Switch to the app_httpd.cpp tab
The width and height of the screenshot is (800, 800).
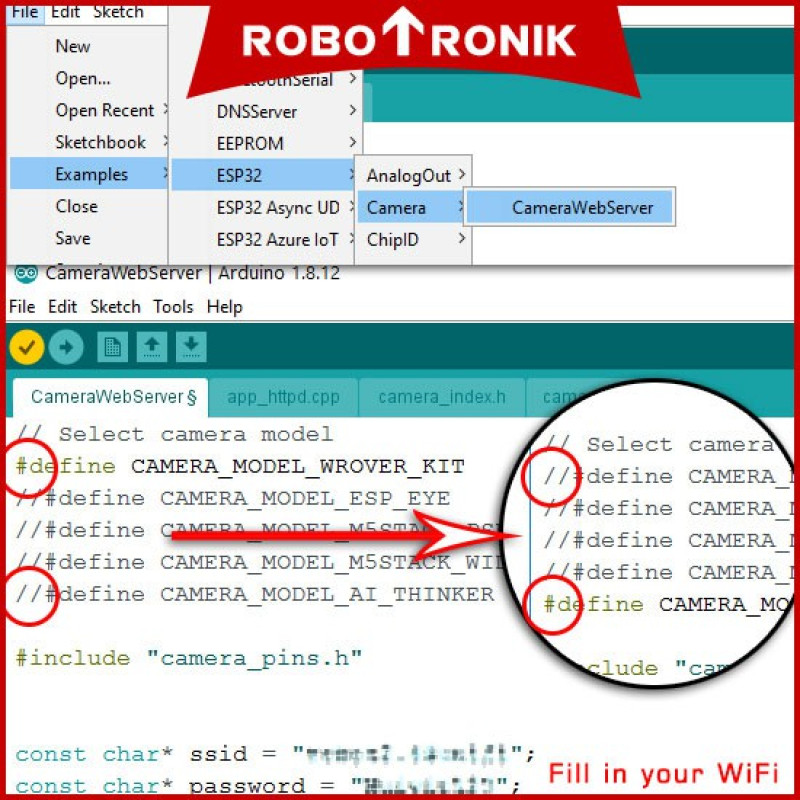[283, 397]
